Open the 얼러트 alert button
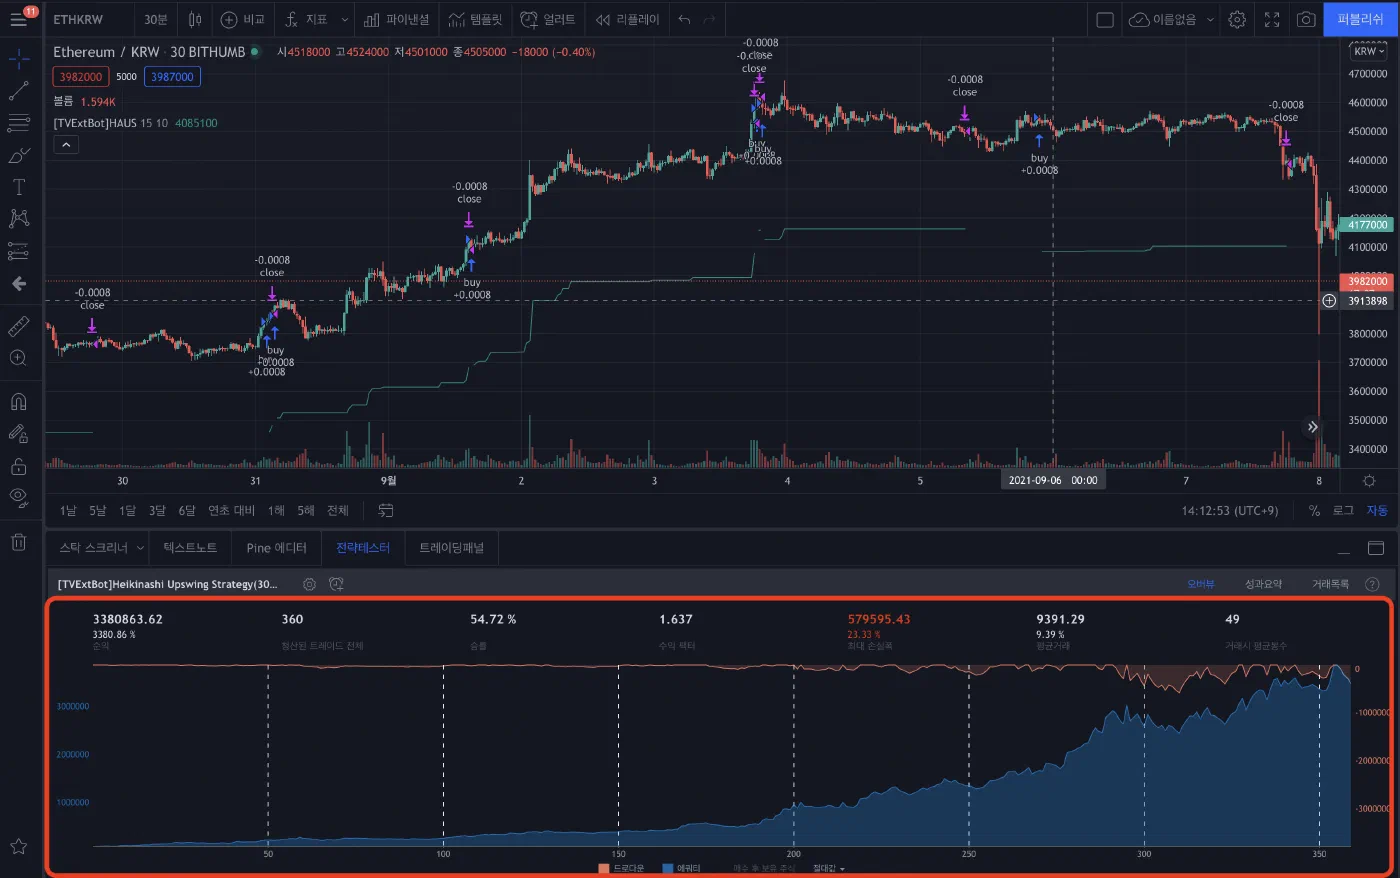This screenshot has height=878, width=1400. click(548, 19)
